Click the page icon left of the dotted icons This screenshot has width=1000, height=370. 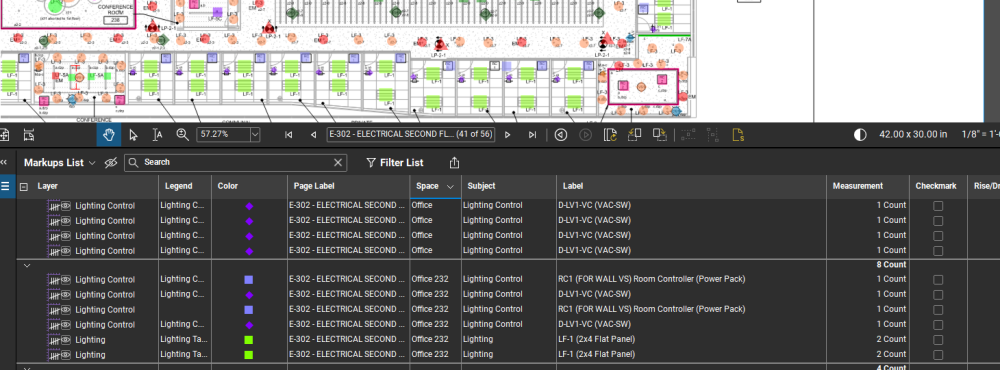click(659, 135)
